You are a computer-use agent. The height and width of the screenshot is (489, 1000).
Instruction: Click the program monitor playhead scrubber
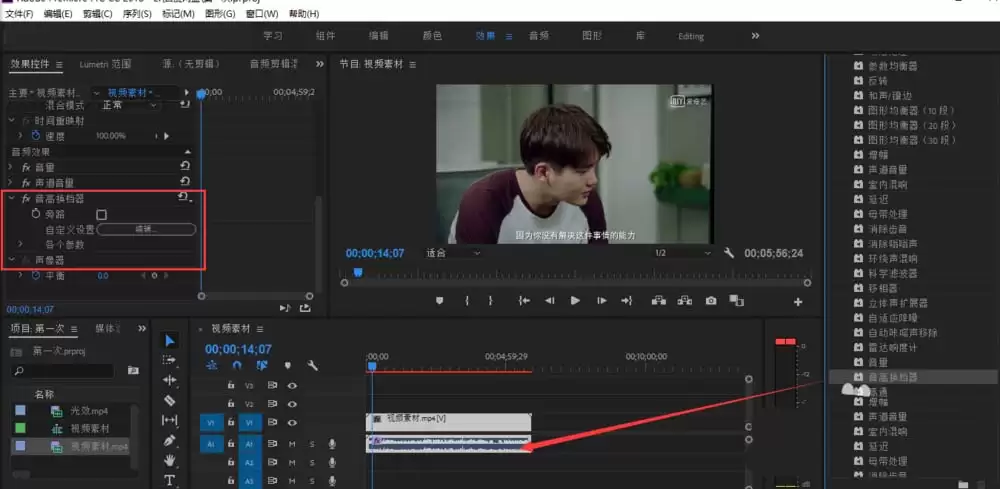click(x=357, y=272)
